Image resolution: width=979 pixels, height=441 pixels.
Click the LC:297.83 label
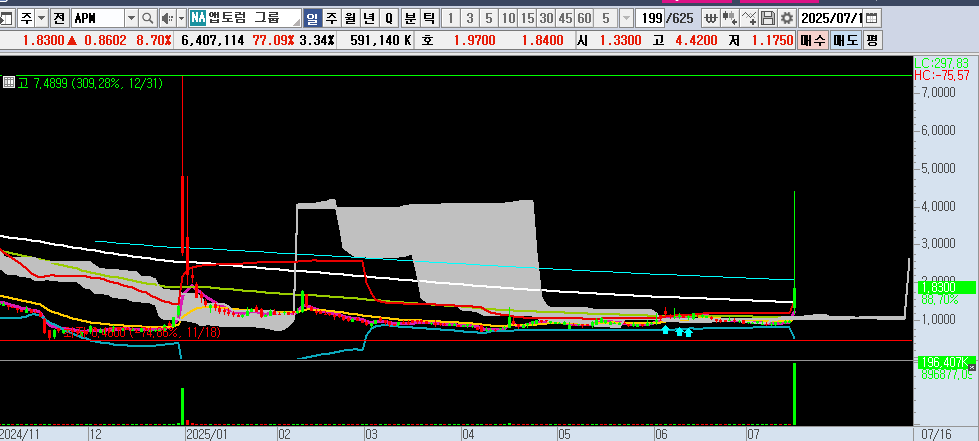point(943,63)
